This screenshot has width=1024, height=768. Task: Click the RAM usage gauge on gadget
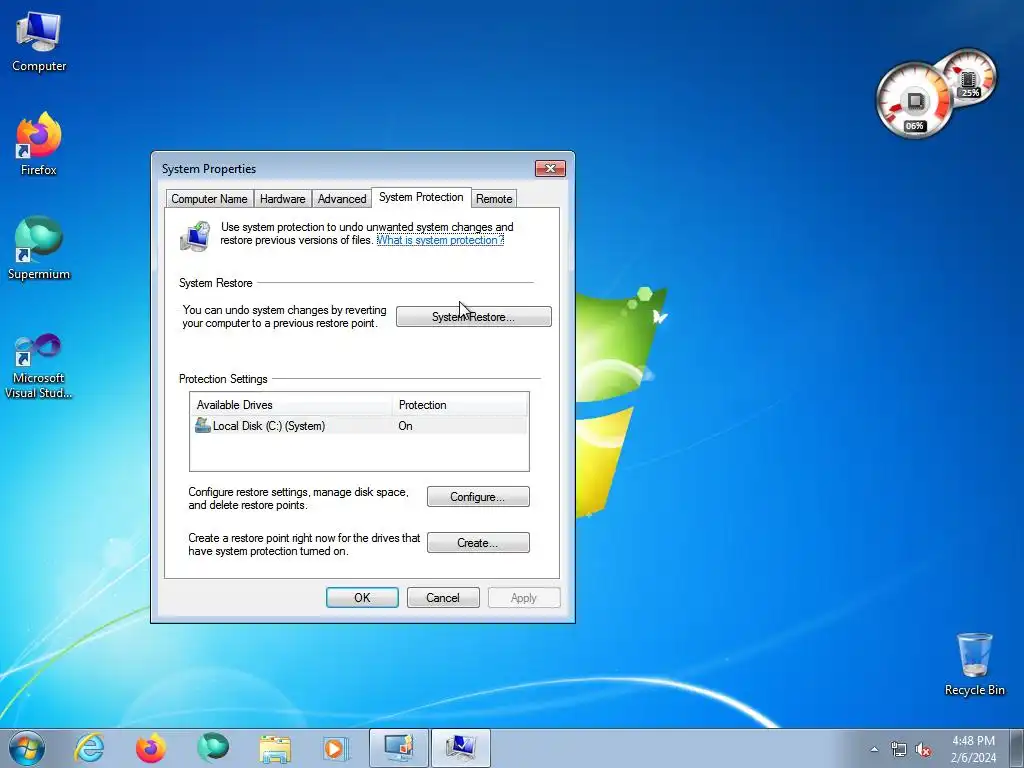[969, 77]
